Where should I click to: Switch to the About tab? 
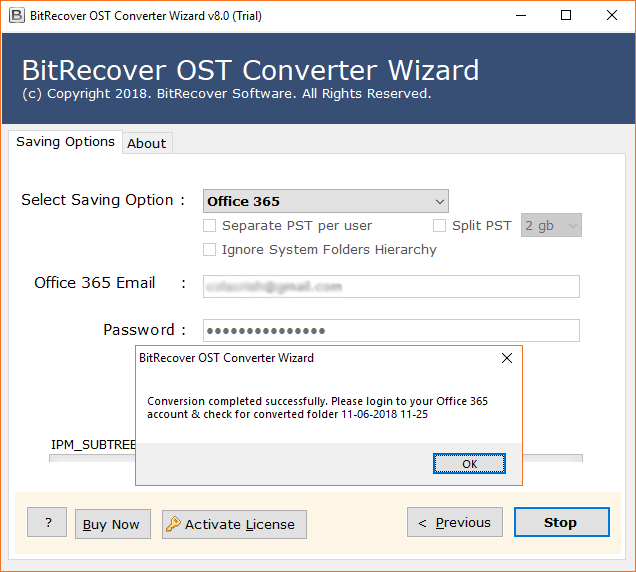pos(147,143)
